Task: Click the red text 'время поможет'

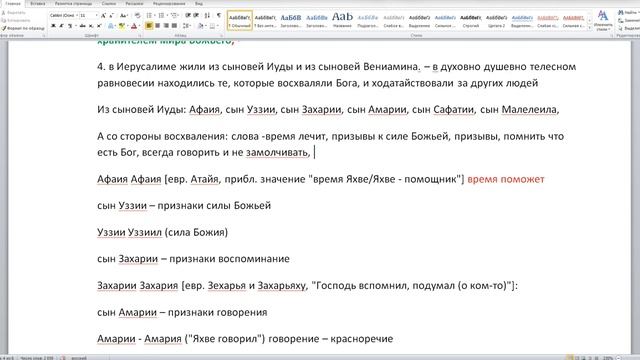Action: click(x=506, y=179)
